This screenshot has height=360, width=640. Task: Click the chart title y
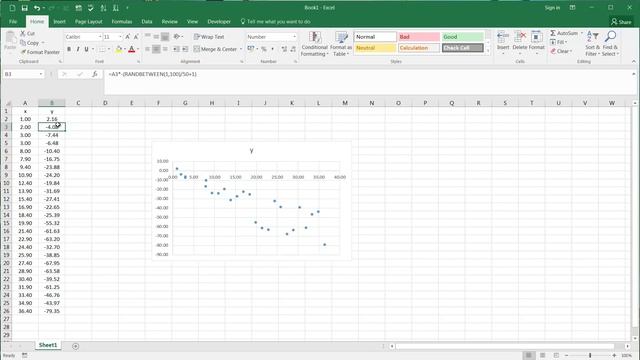coord(251,151)
